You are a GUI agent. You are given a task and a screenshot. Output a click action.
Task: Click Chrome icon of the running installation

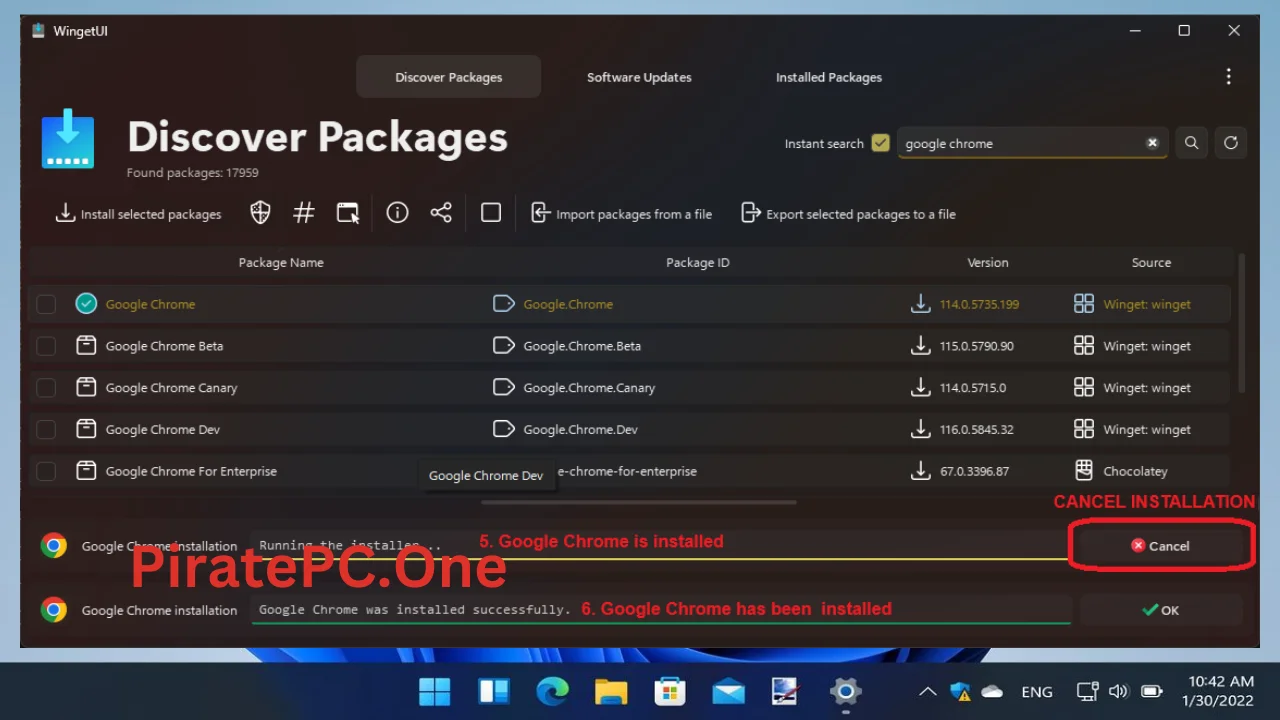(54, 545)
